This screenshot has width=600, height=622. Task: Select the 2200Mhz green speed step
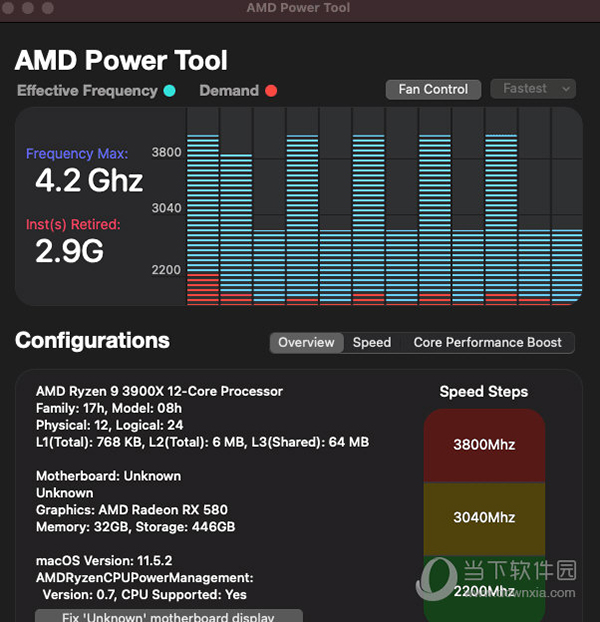(484, 589)
